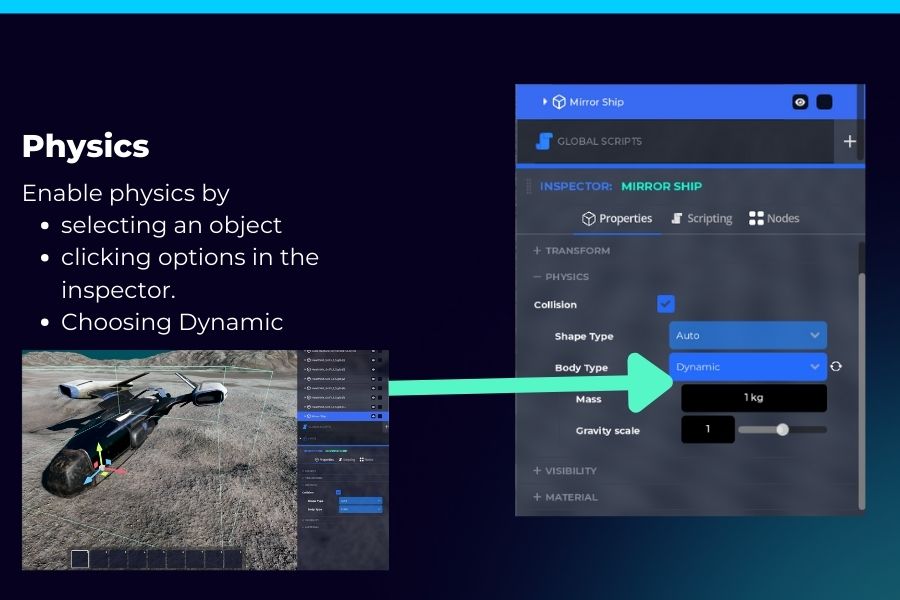The width and height of the screenshot is (900, 600).
Task: Open the Body Type Dynamic dropdown
Action: [747, 367]
